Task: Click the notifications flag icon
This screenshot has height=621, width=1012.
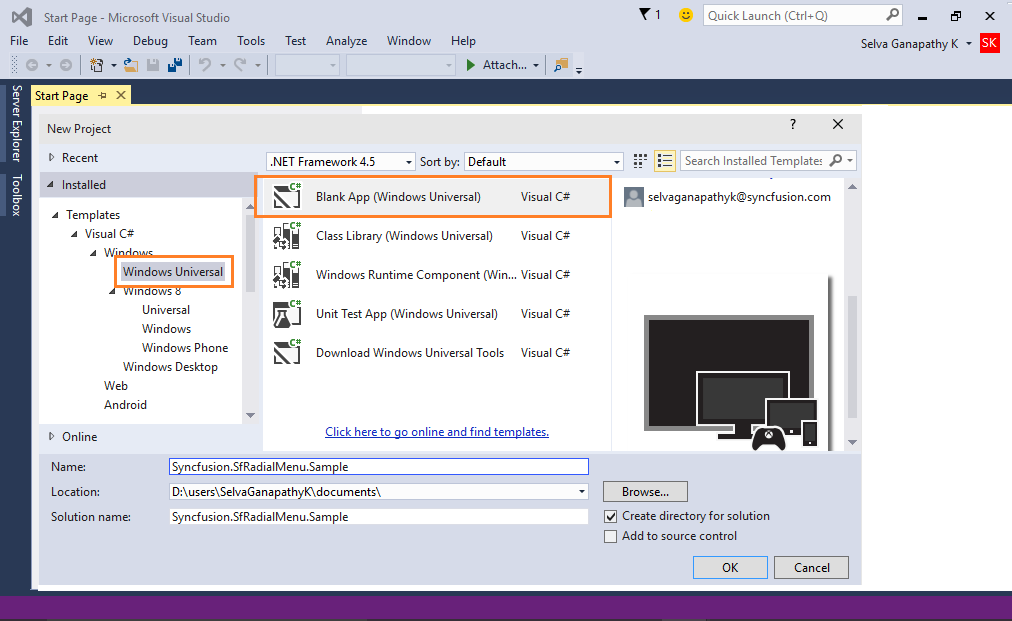Action: tap(645, 15)
